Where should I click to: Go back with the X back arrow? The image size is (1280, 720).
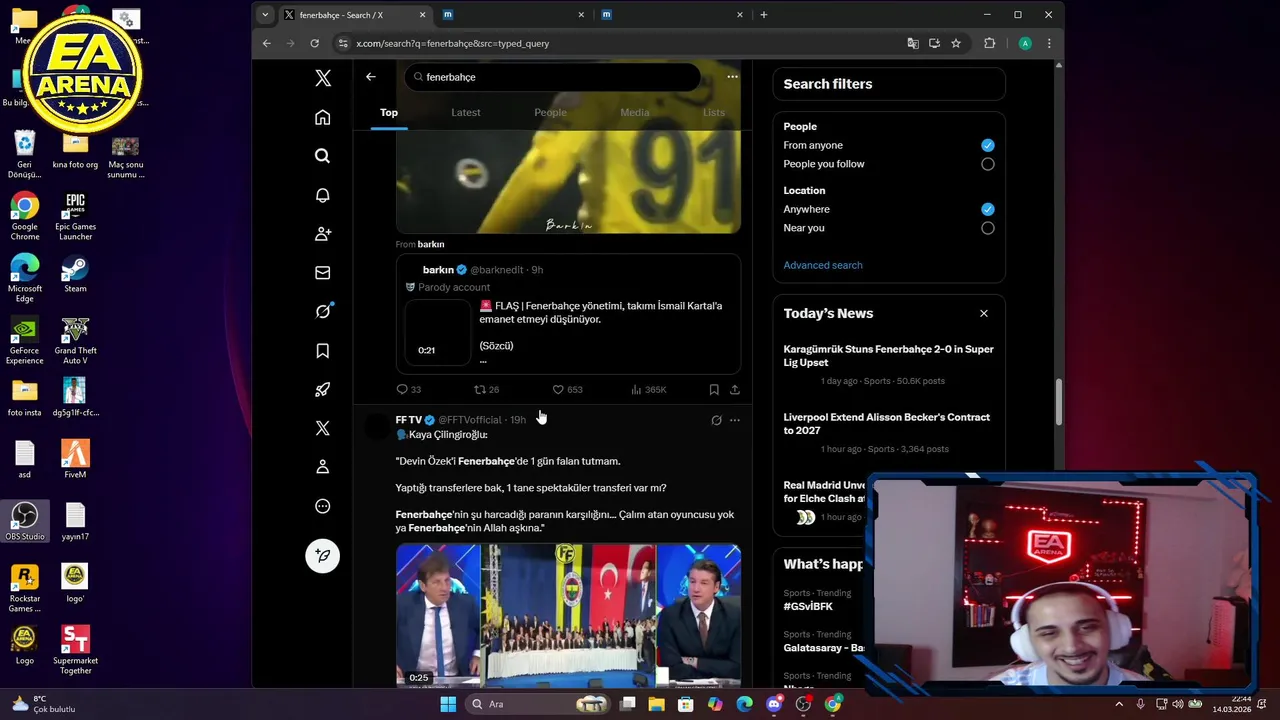(x=370, y=77)
